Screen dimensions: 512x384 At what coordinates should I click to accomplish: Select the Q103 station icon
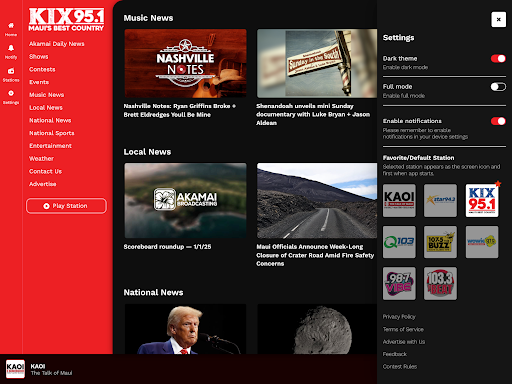399,242
